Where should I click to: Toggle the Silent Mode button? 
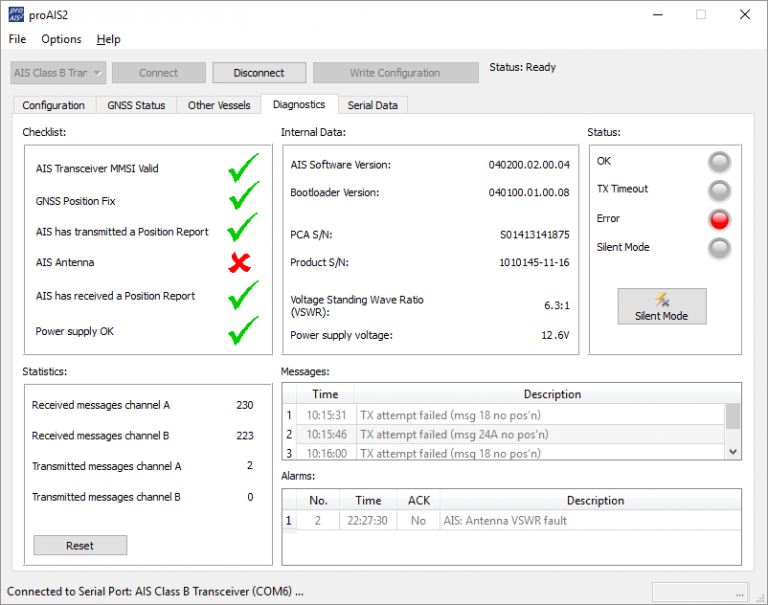click(x=661, y=306)
